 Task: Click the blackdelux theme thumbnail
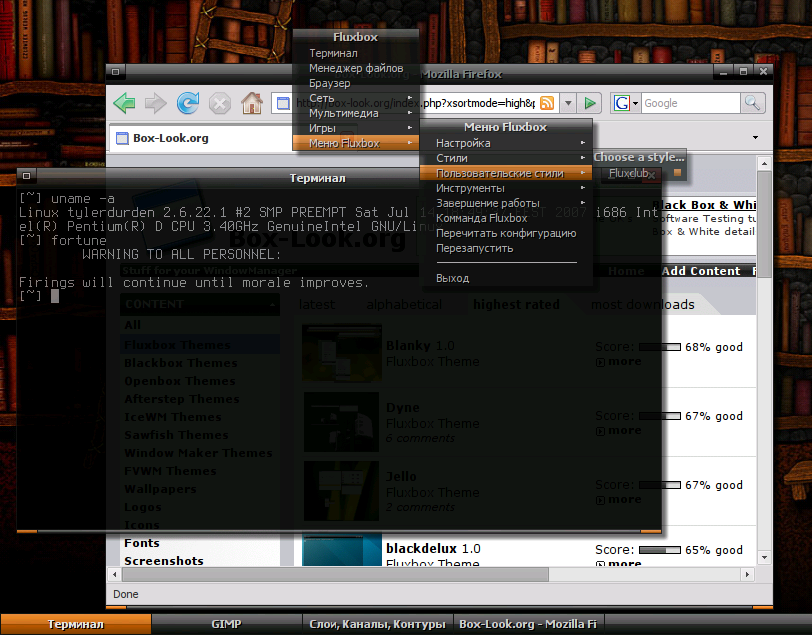pos(342,550)
